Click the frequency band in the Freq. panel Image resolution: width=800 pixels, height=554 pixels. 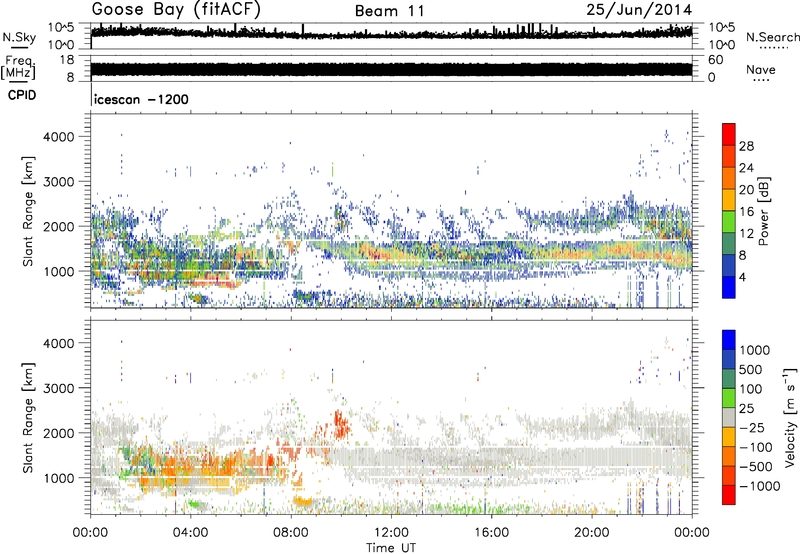pos(391,69)
